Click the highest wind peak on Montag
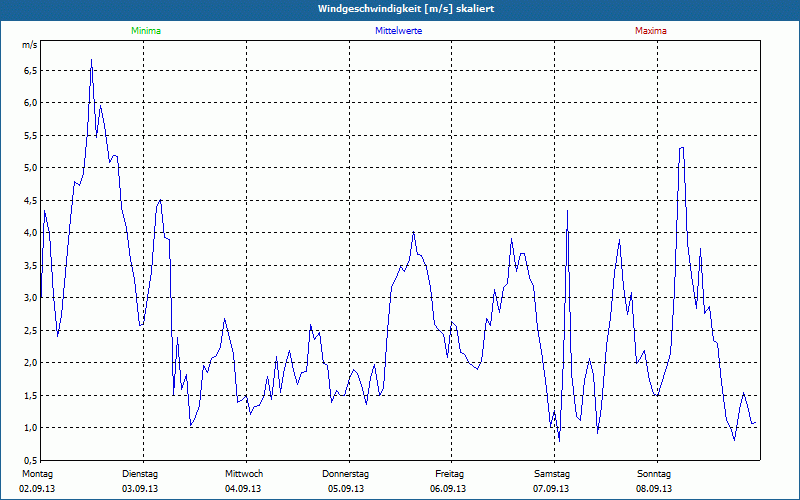800x500 pixels. tap(91, 60)
